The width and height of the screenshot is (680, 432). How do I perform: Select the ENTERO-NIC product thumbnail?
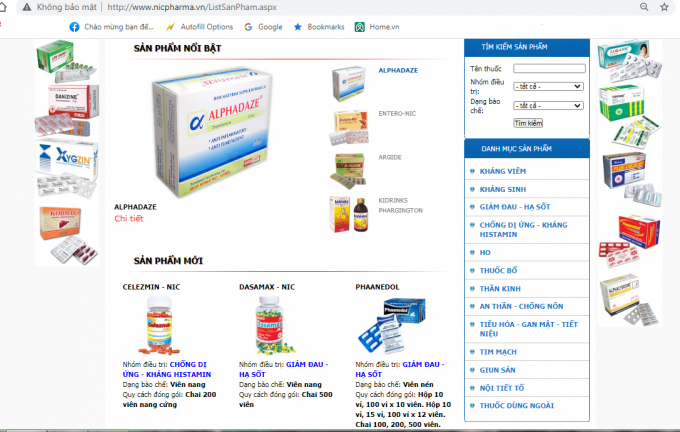[x=350, y=128]
